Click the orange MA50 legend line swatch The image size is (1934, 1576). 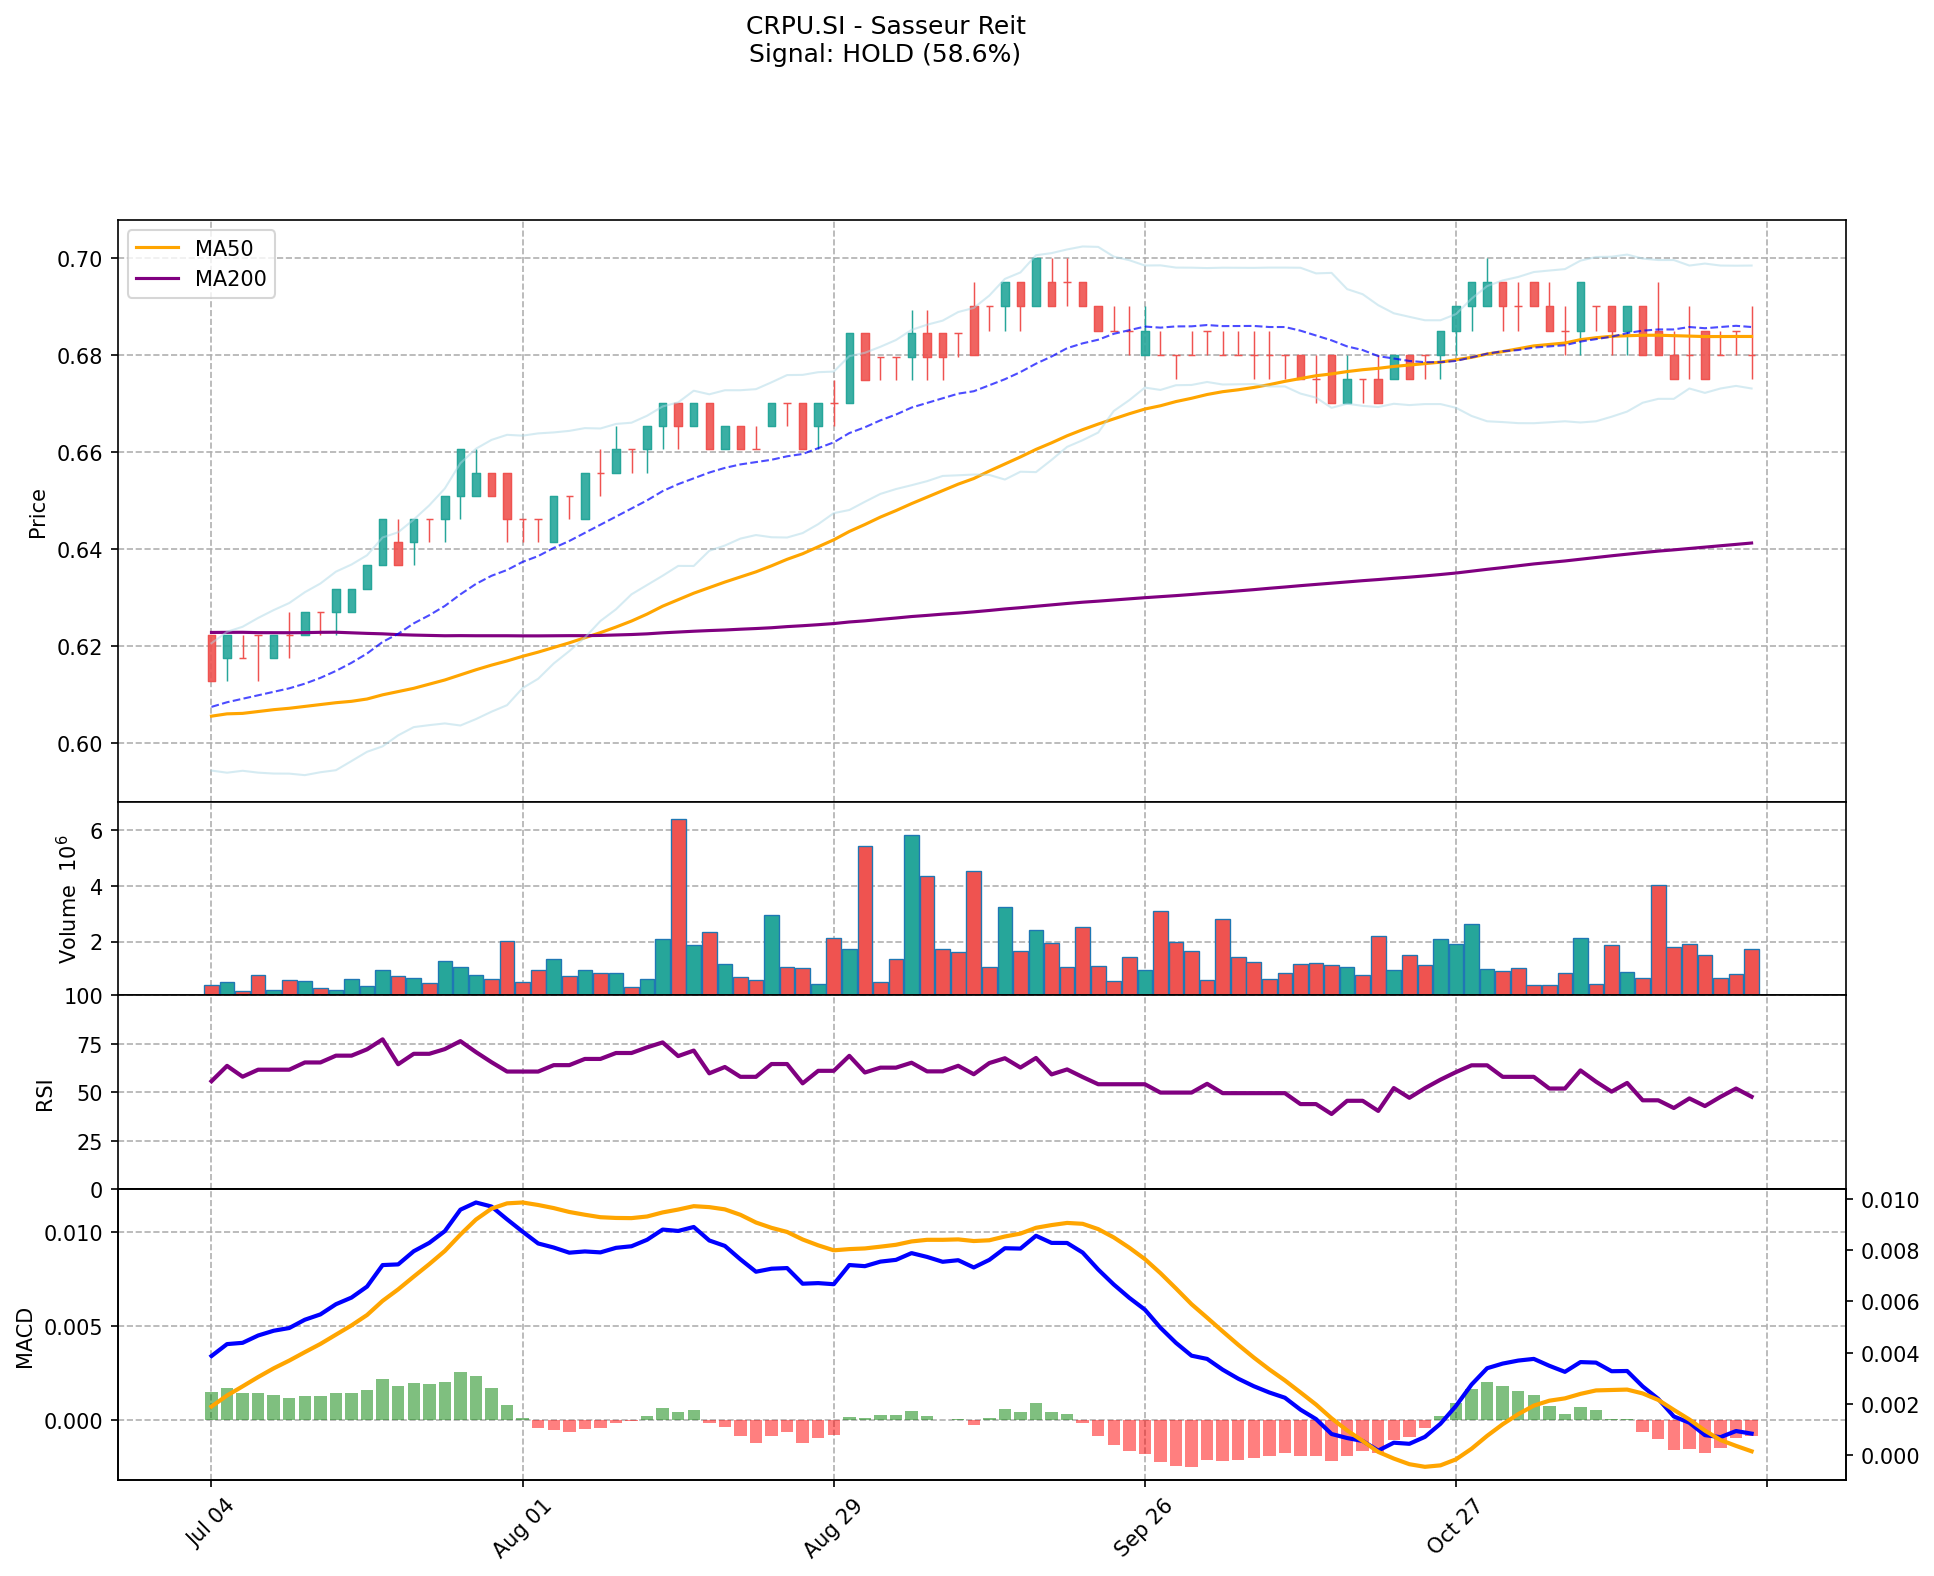pos(158,249)
